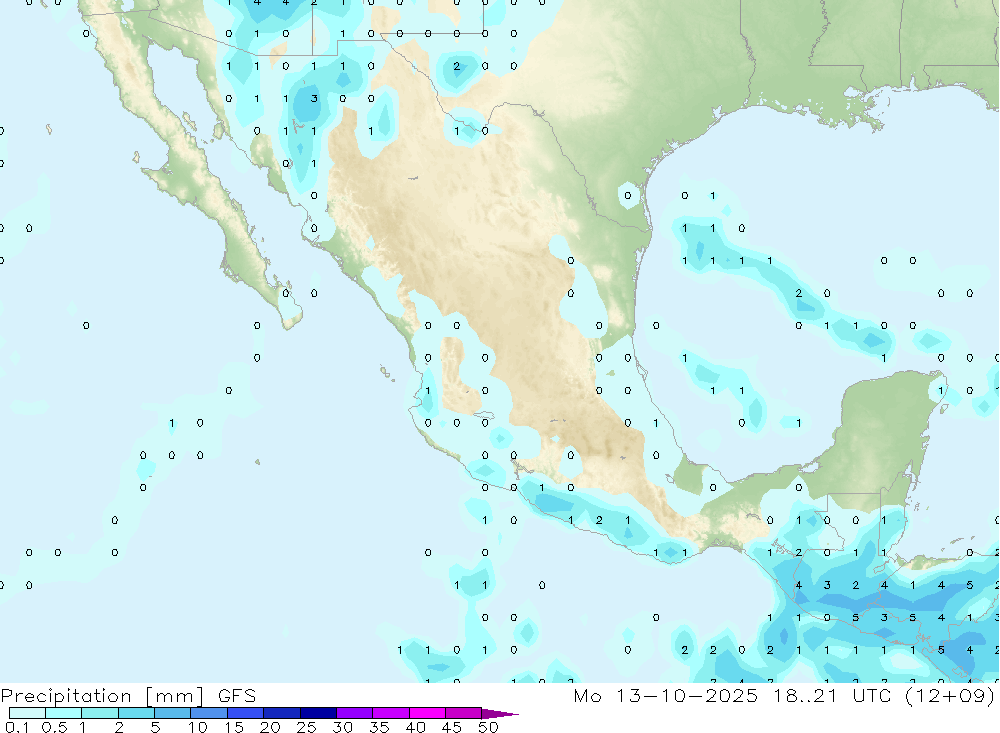
Task: Click the legend value '15'
Action: tap(234, 727)
